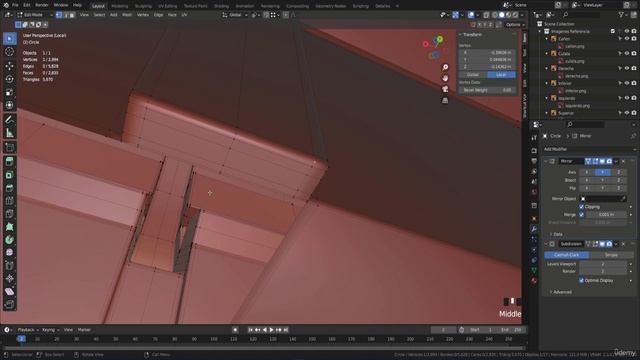
Task: Activate the Knife tool
Action: tap(9, 214)
